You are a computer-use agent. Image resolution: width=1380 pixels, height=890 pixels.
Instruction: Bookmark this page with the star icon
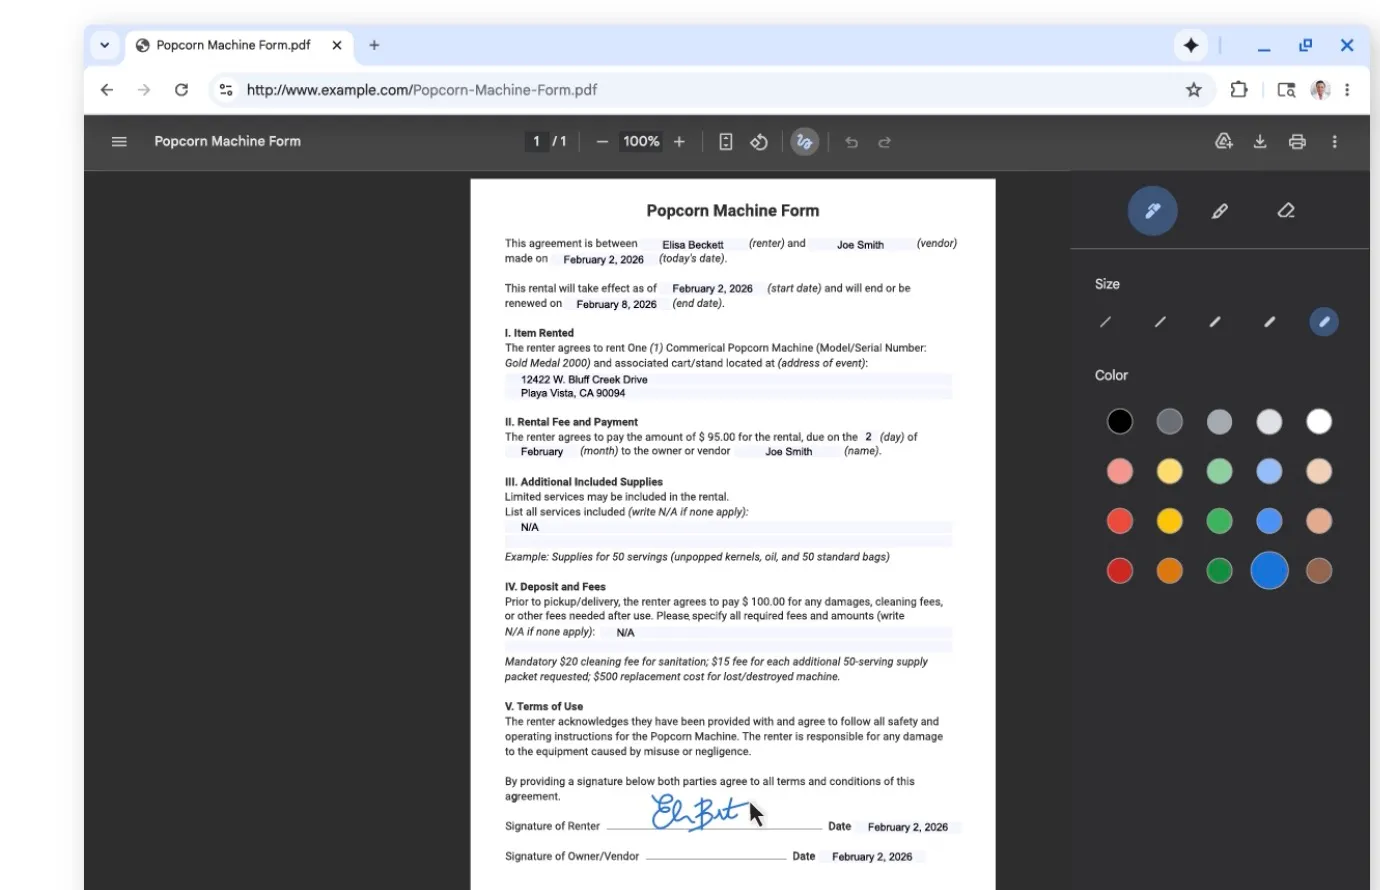(x=1193, y=90)
